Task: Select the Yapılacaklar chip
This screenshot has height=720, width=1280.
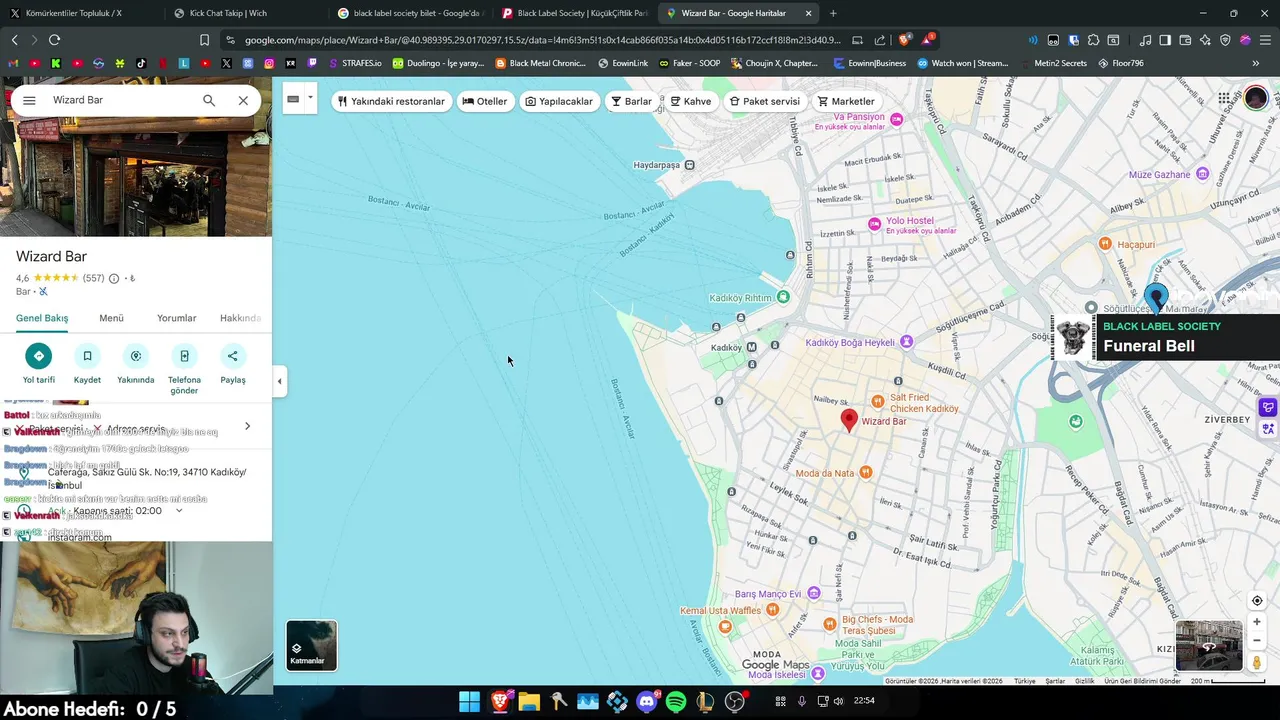Action: pos(559,101)
